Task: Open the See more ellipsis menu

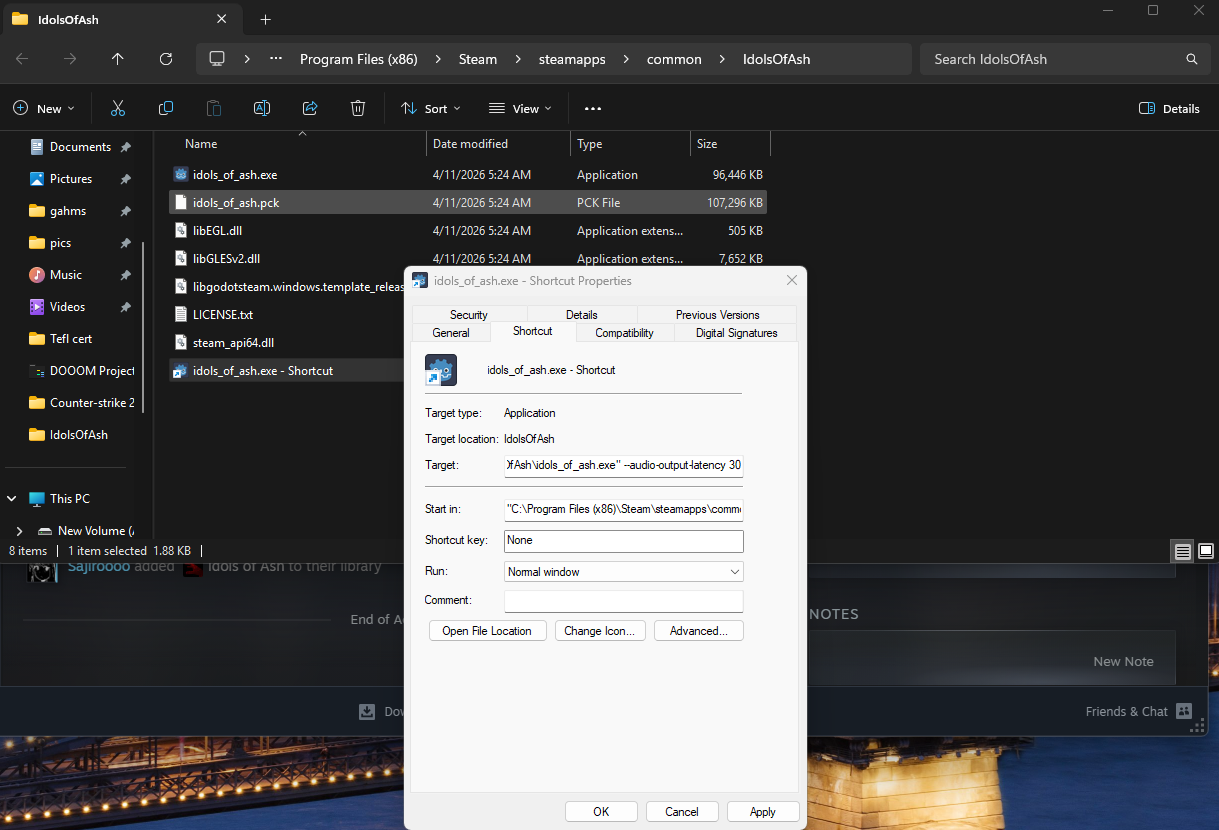Action: (x=593, y=108)
